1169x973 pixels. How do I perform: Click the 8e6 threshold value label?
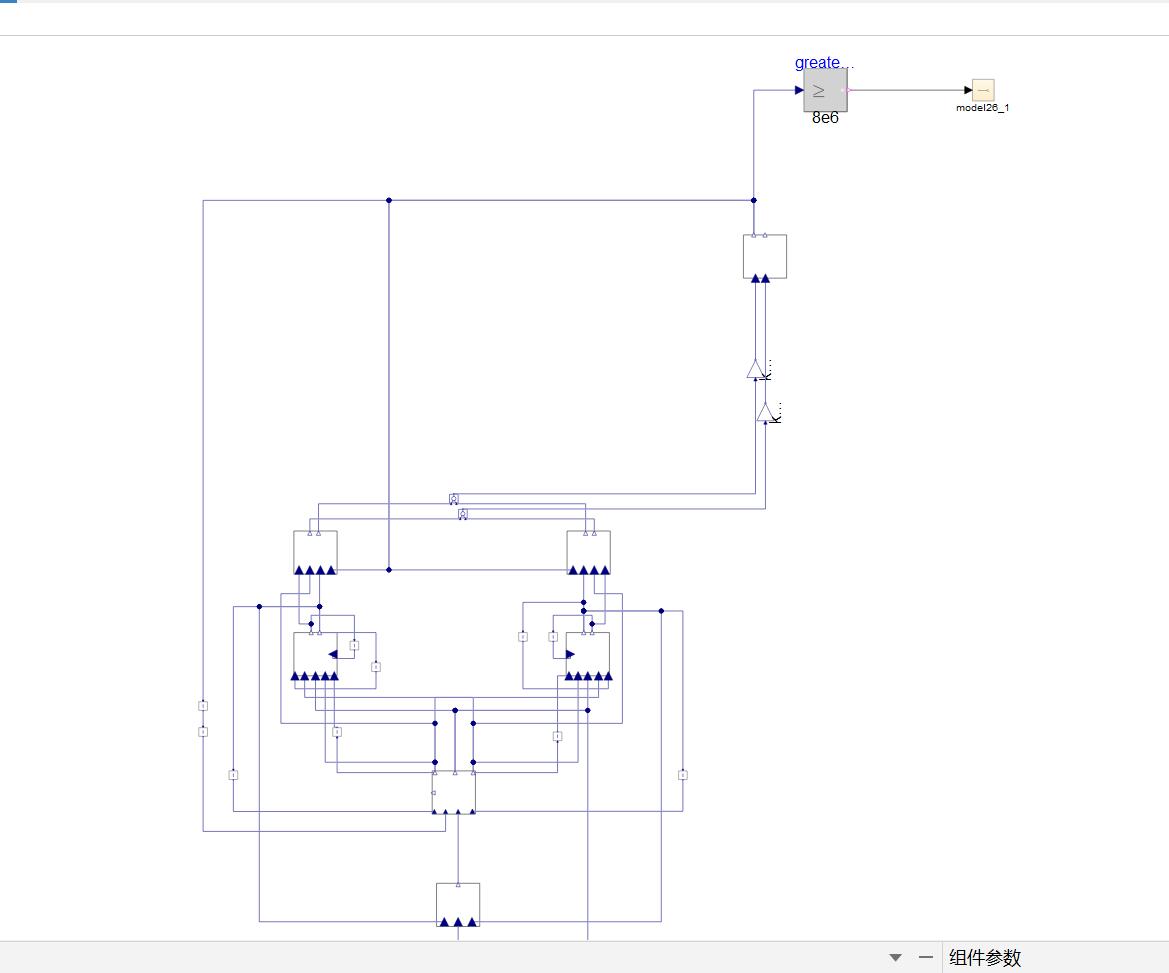[x=825, y=118]
